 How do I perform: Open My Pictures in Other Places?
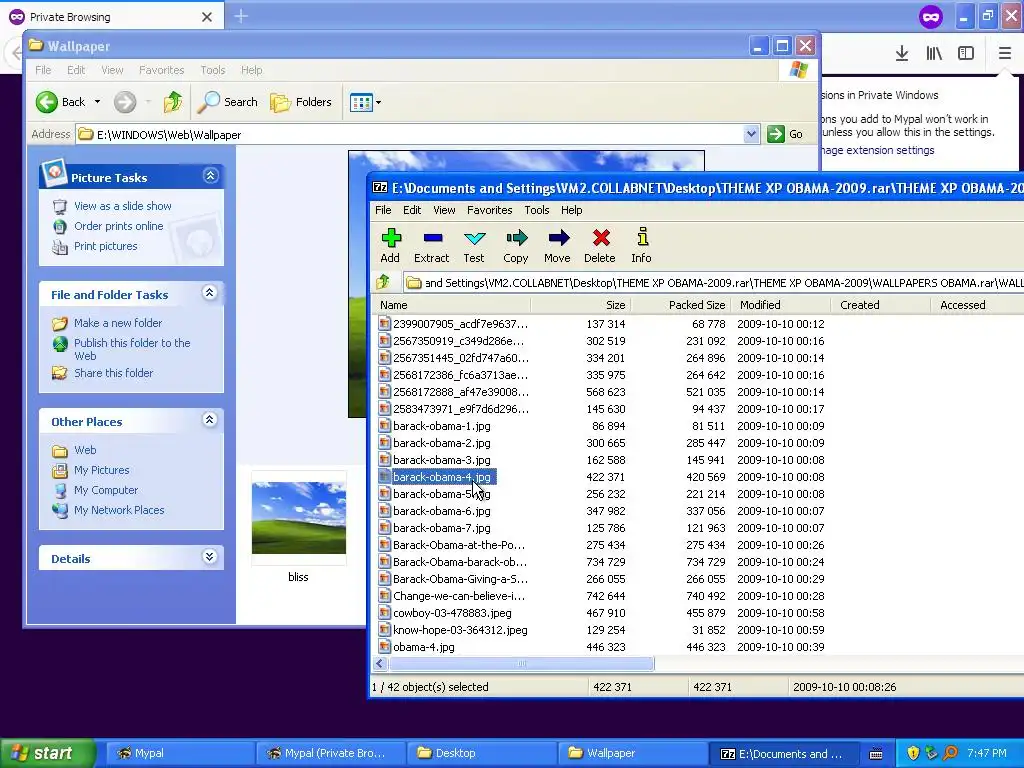pyautogui.click(x=102, y=470)
